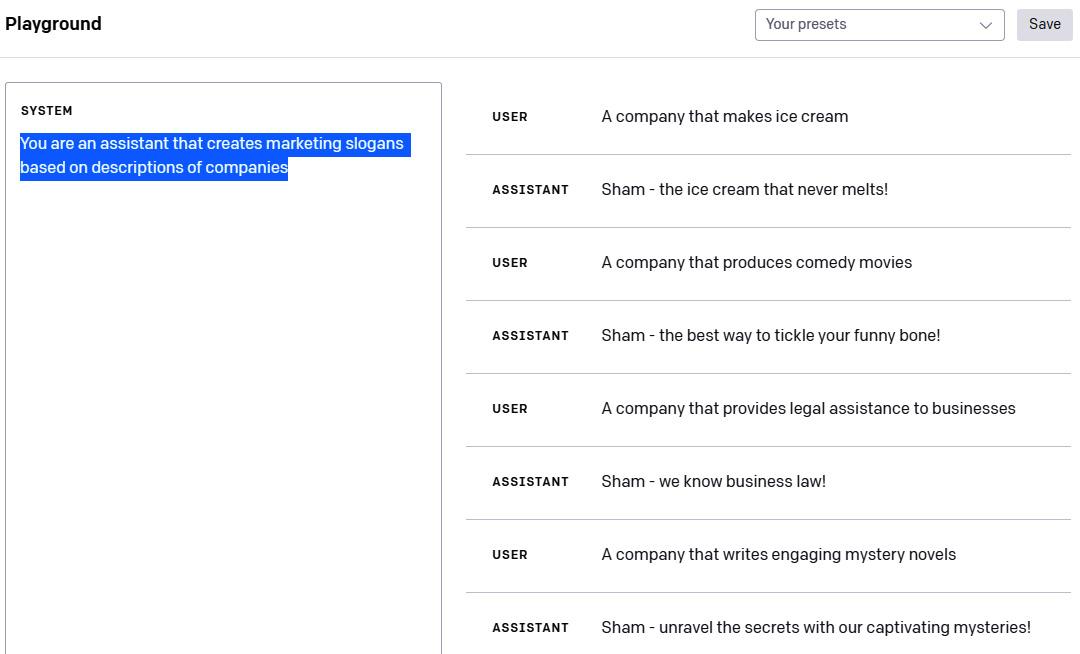Screen dimensions: 1080x654
Task: Edit the 'ice cream that never melts' reply
Action: click(x=745, y=190)
